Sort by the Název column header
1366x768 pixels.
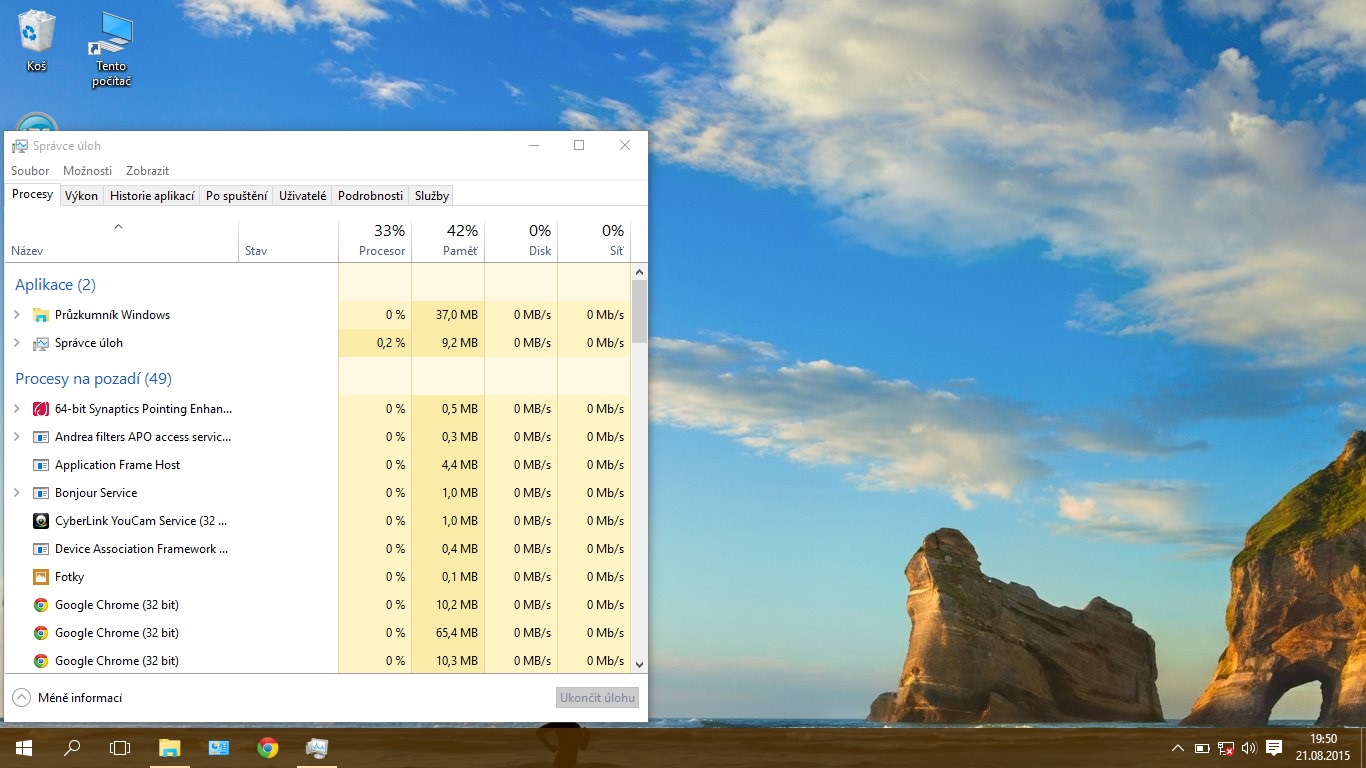[121, 240]
